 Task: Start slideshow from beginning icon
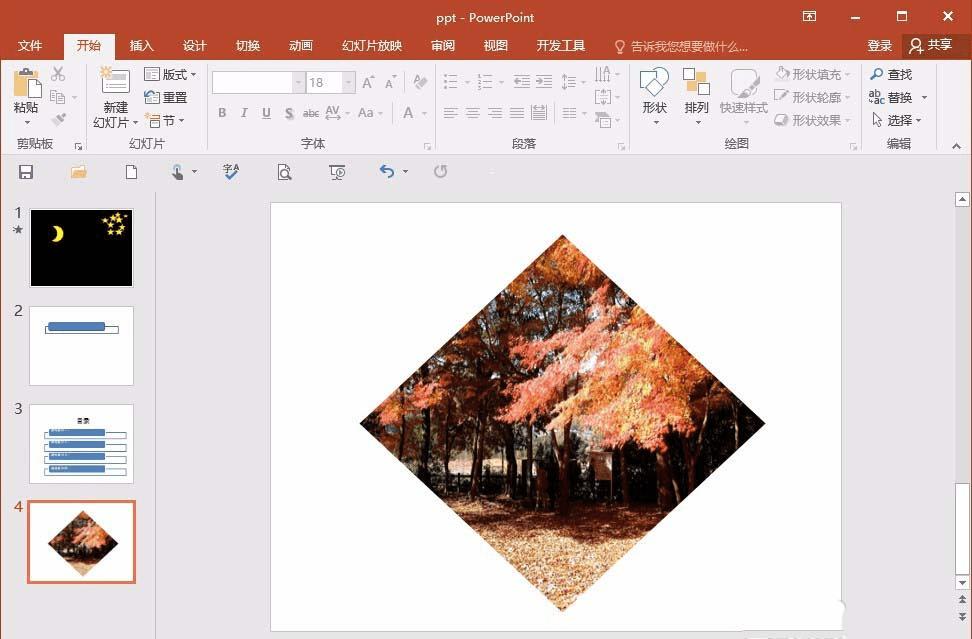coord(337,172)
